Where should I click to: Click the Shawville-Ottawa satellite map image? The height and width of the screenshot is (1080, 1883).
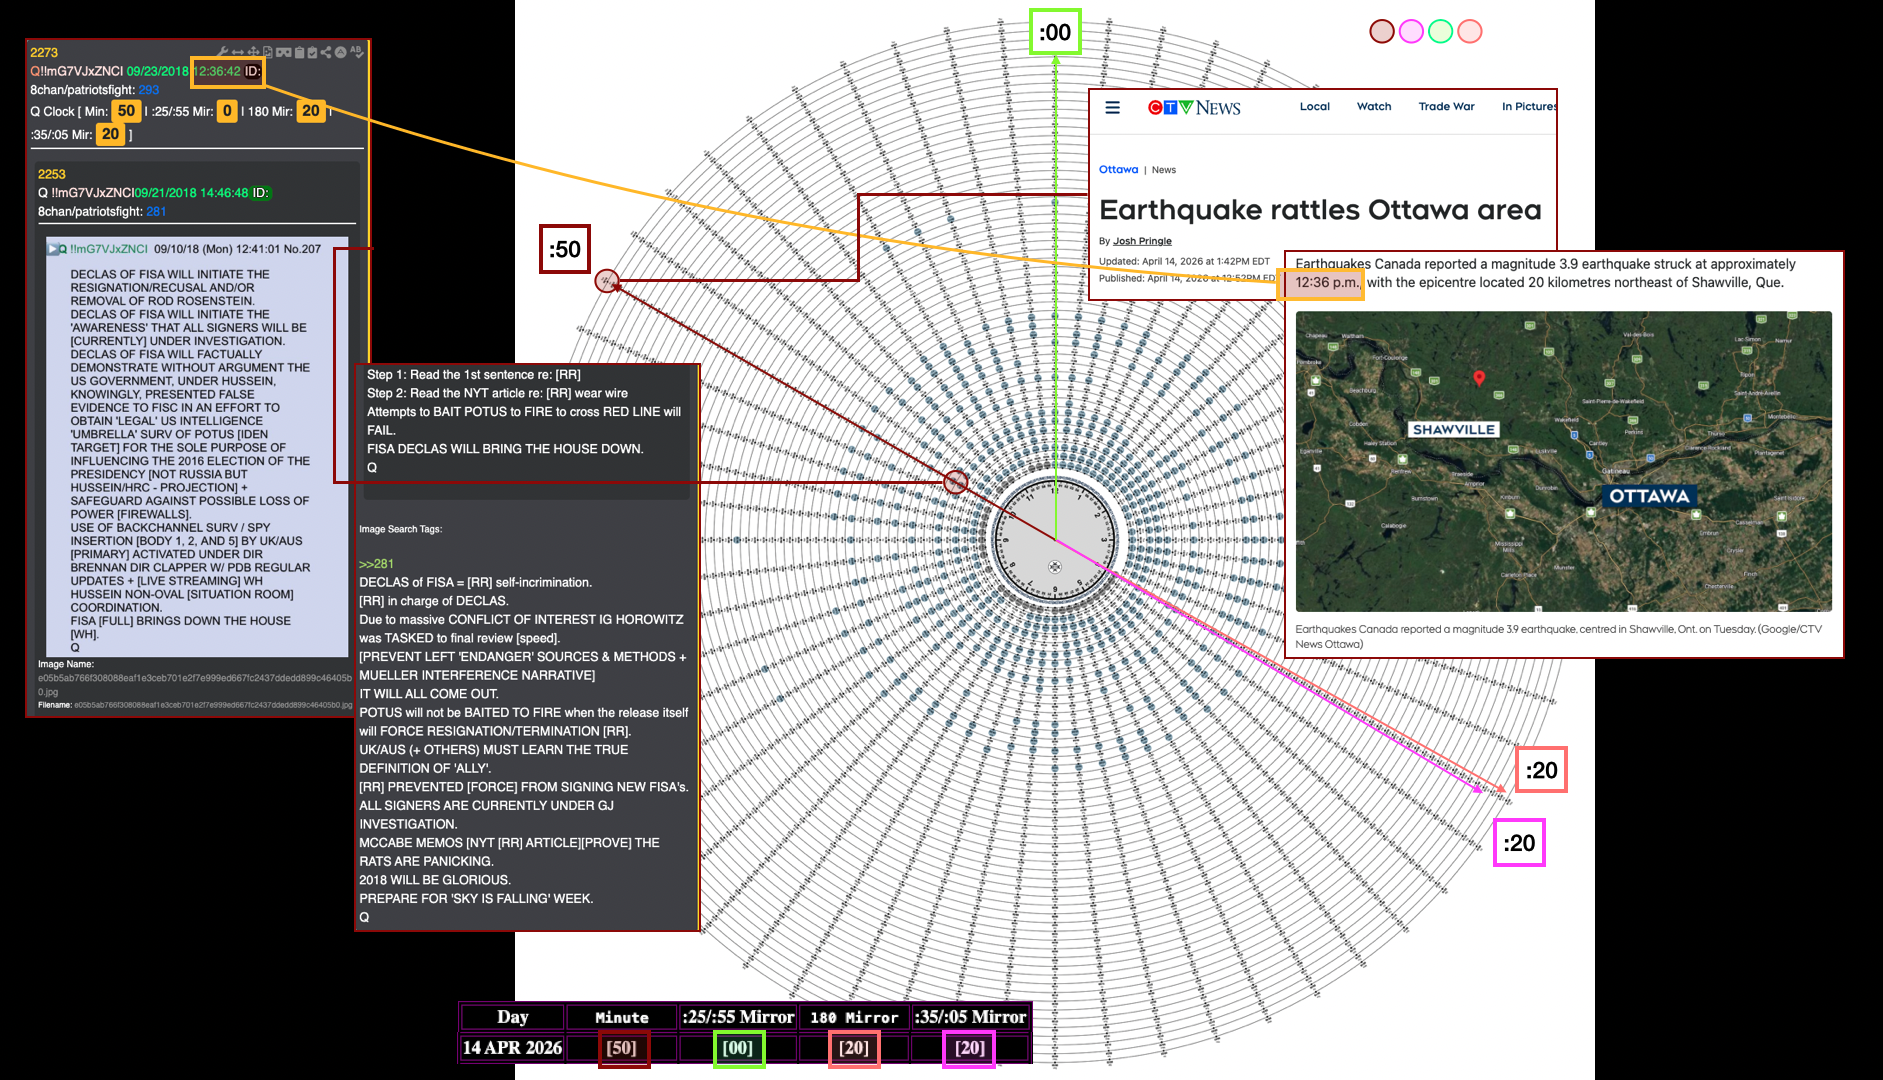(1563, 461)
